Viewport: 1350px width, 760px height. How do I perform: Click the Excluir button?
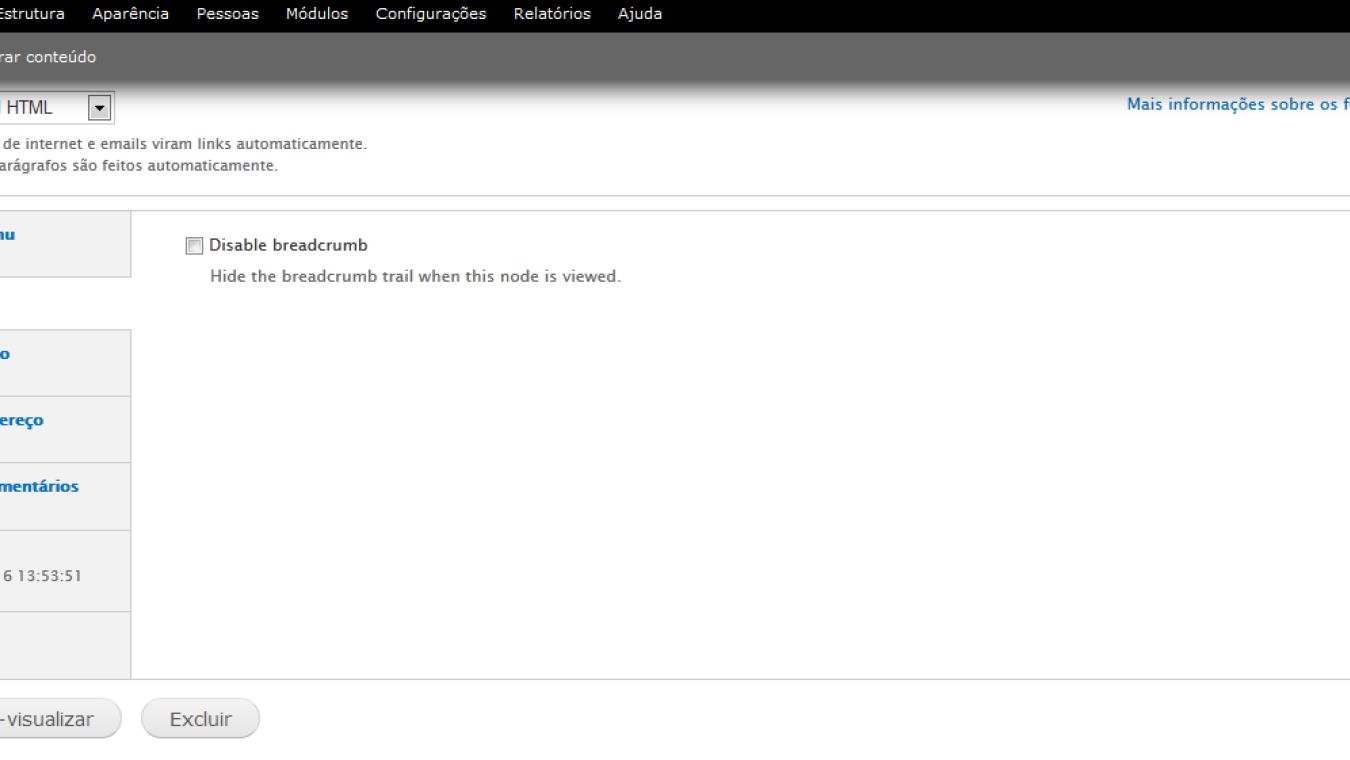click(200, 718)
